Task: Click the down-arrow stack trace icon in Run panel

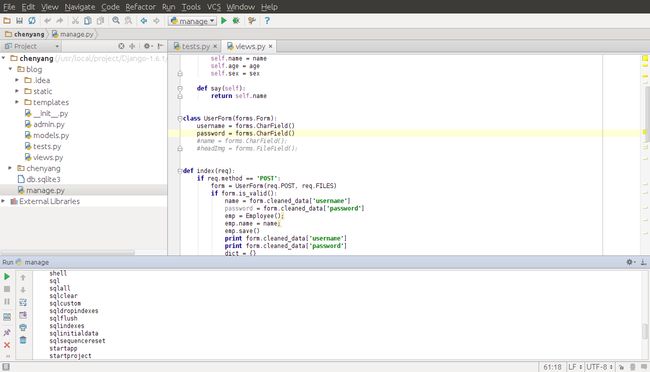Action: coord(23,290)
